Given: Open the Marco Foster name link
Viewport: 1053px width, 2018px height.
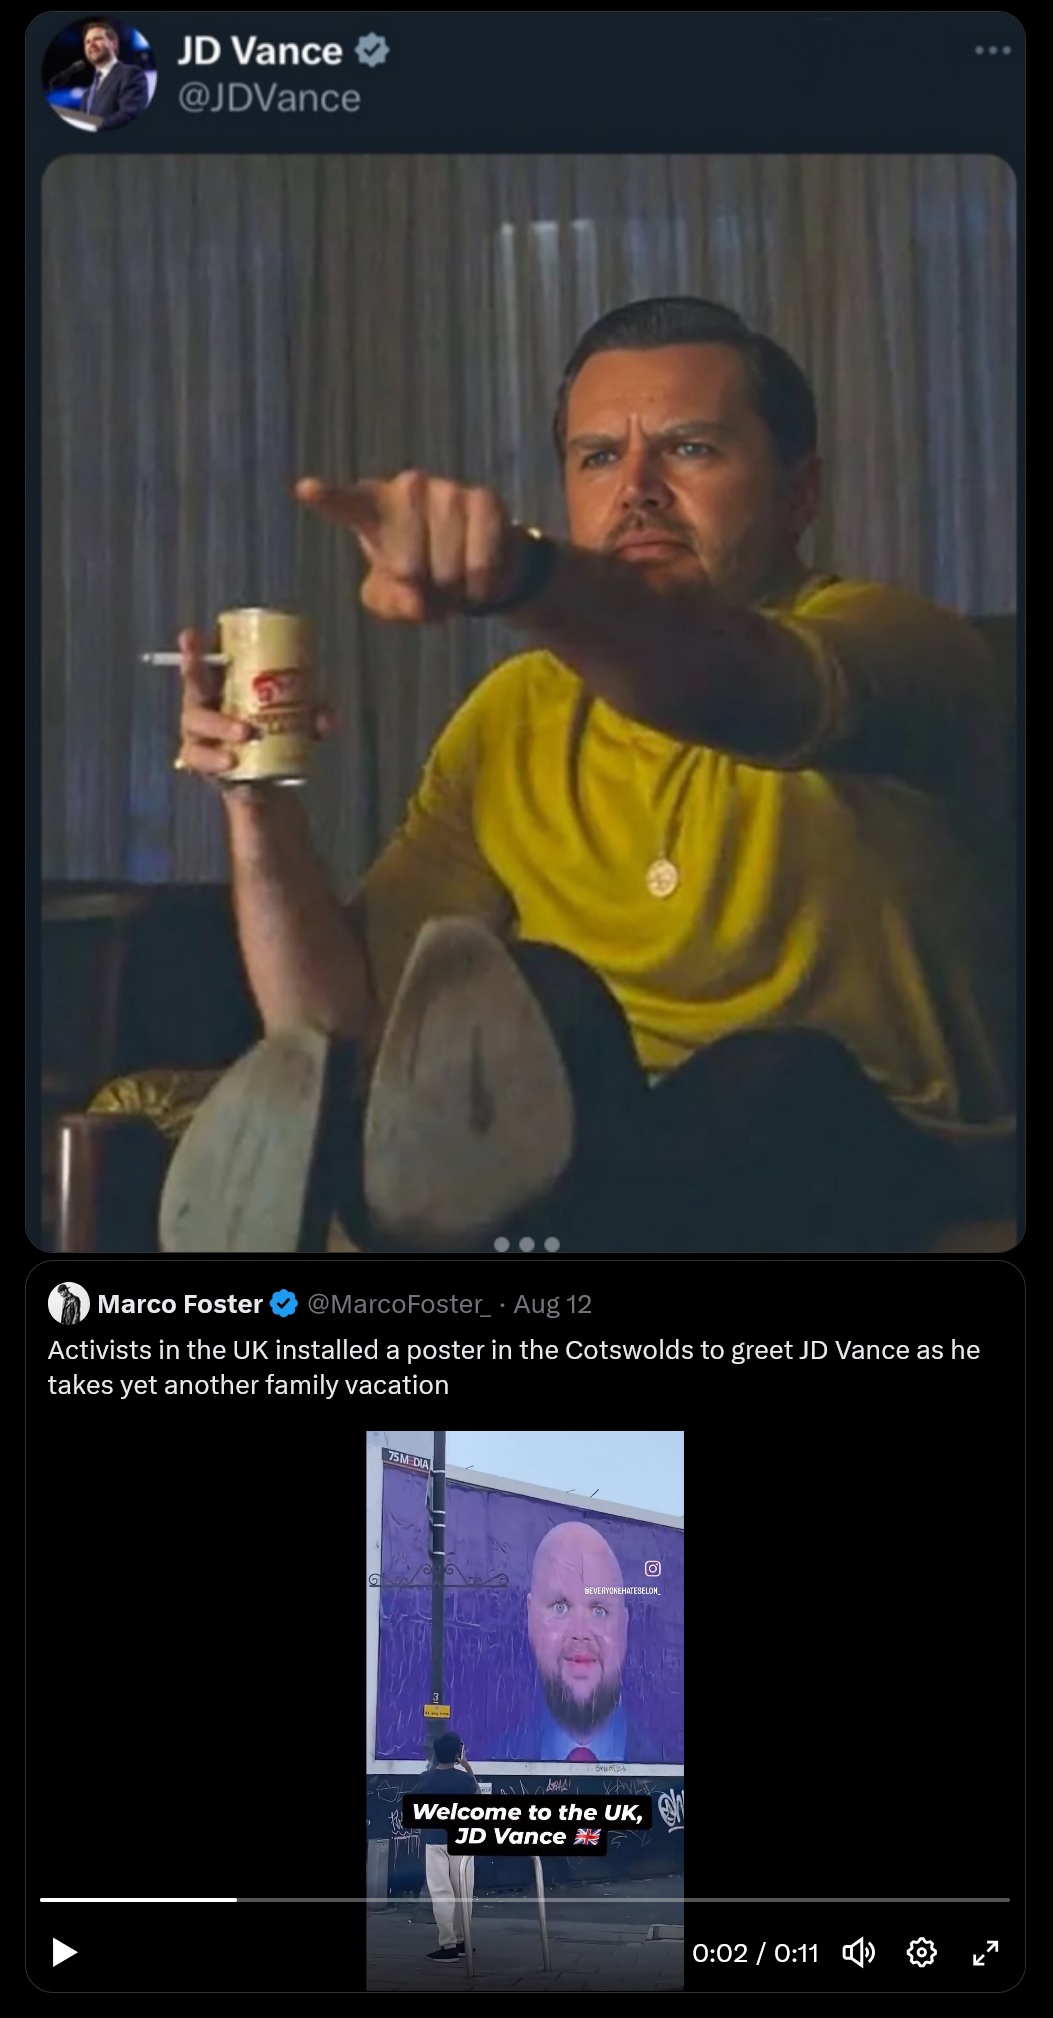Looking at the screenshot, I should tap(180, 1304).
